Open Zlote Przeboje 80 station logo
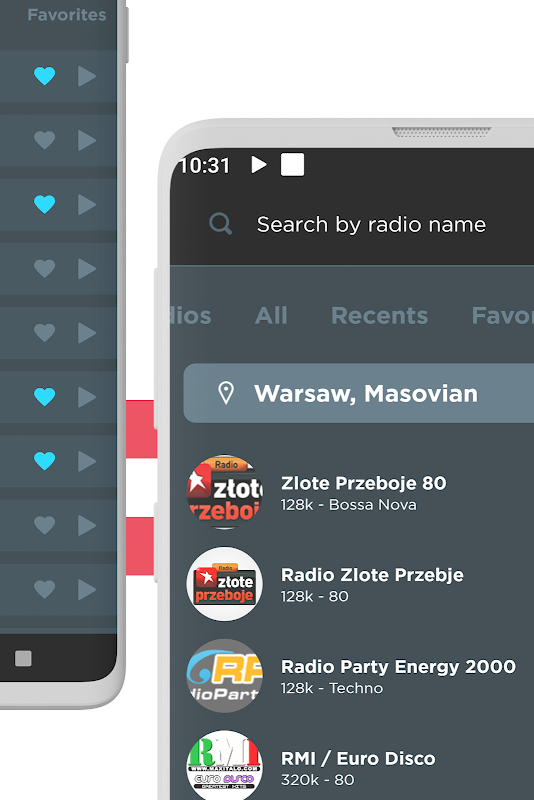Viewport: 534px width, 800px height. [x=224, y=492]
